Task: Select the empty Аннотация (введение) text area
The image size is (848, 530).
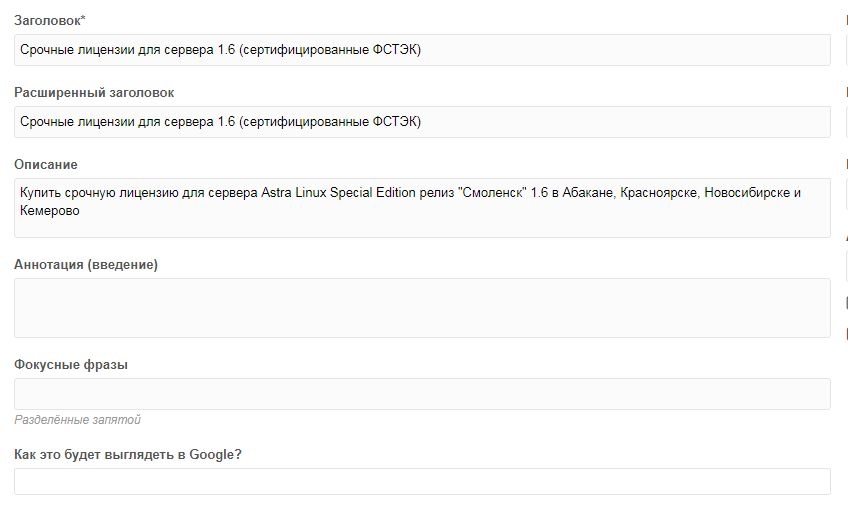Action: 422,308
